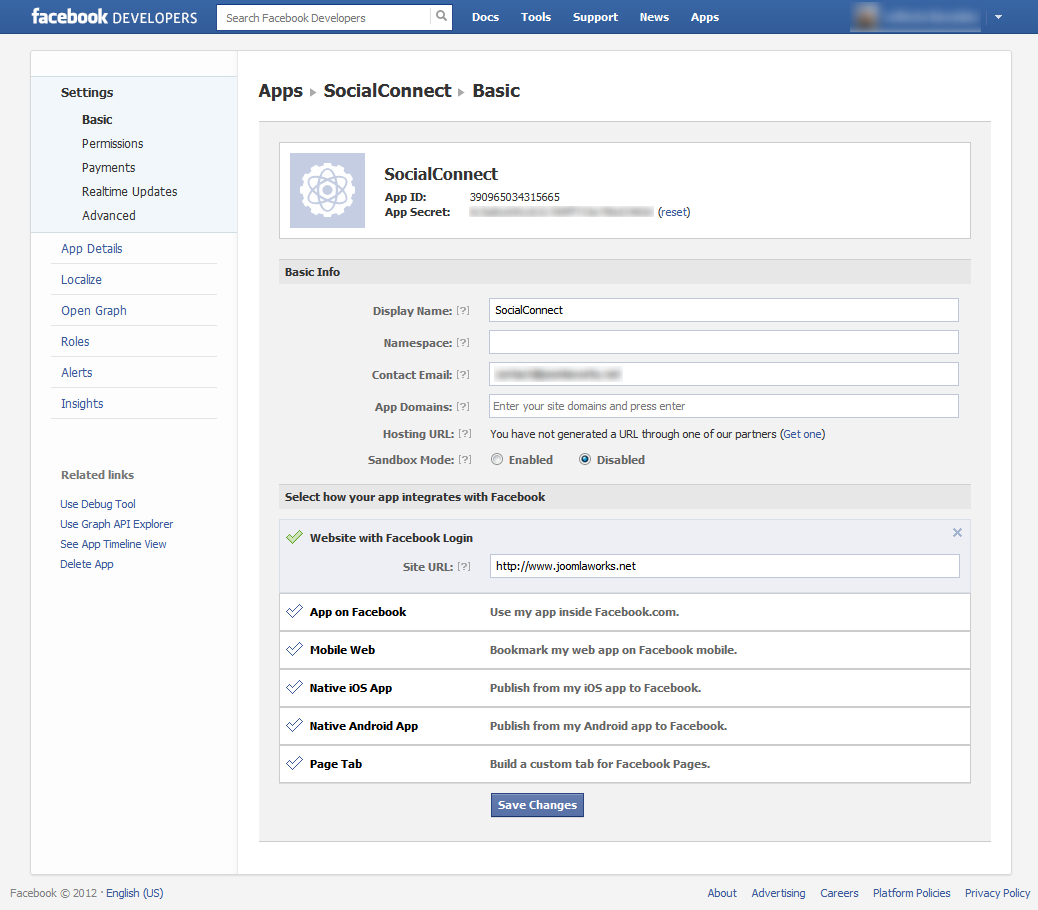The image size is (1038, 910).
Task: Close the Website with Facebook Login section
Action: click(957, 533)
